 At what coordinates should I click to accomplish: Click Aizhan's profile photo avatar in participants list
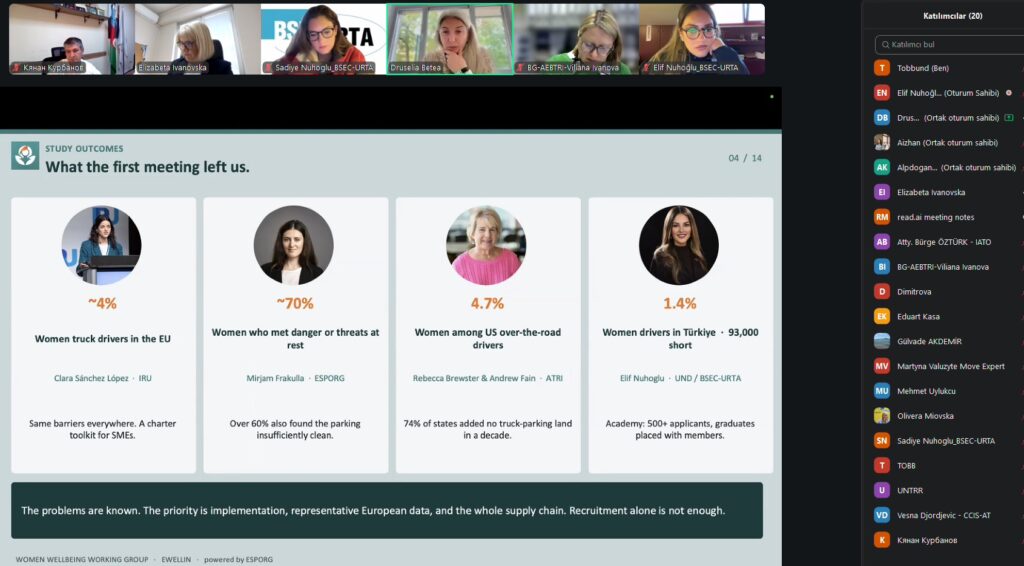click(882, 142)
